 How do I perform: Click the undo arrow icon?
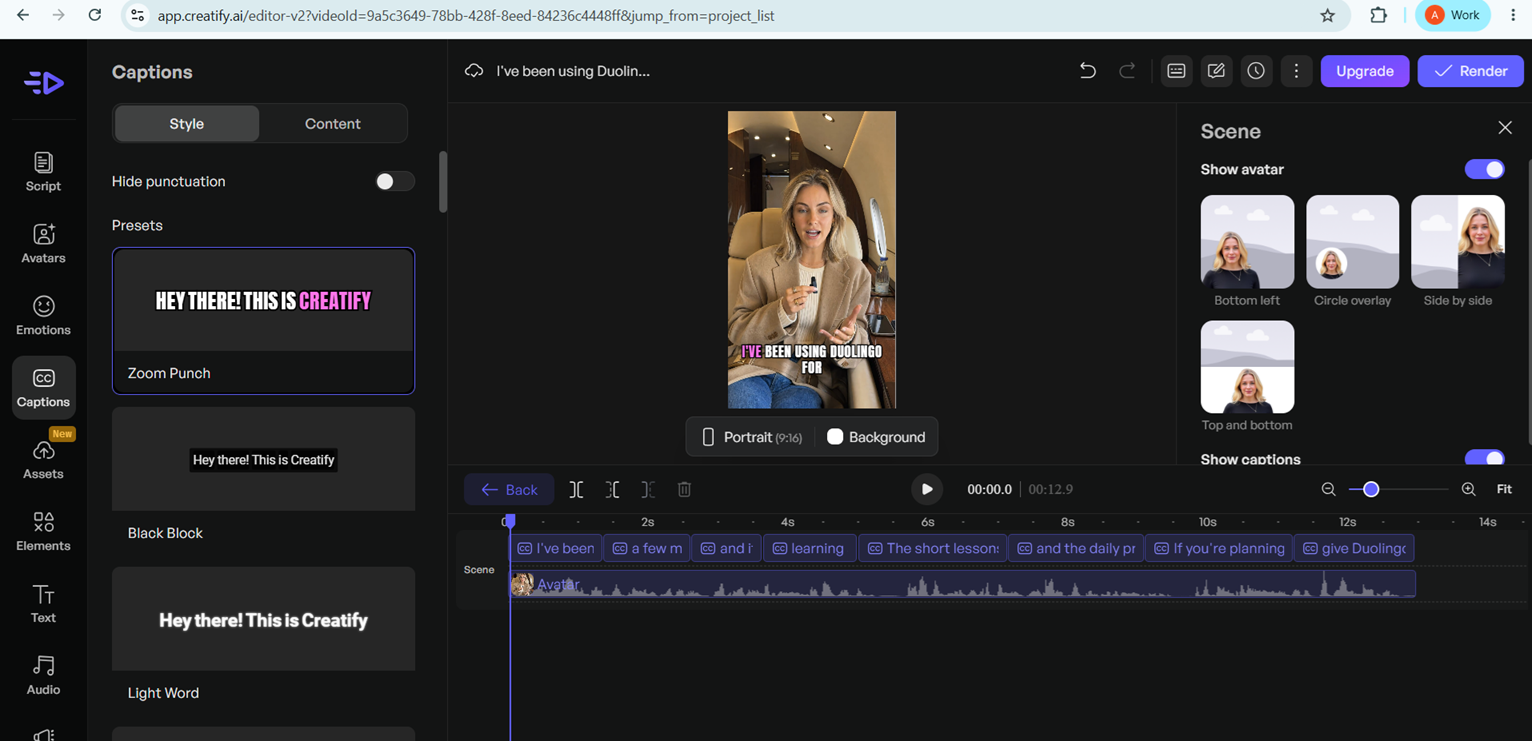pyautogui.click(x=1087, y=71)
